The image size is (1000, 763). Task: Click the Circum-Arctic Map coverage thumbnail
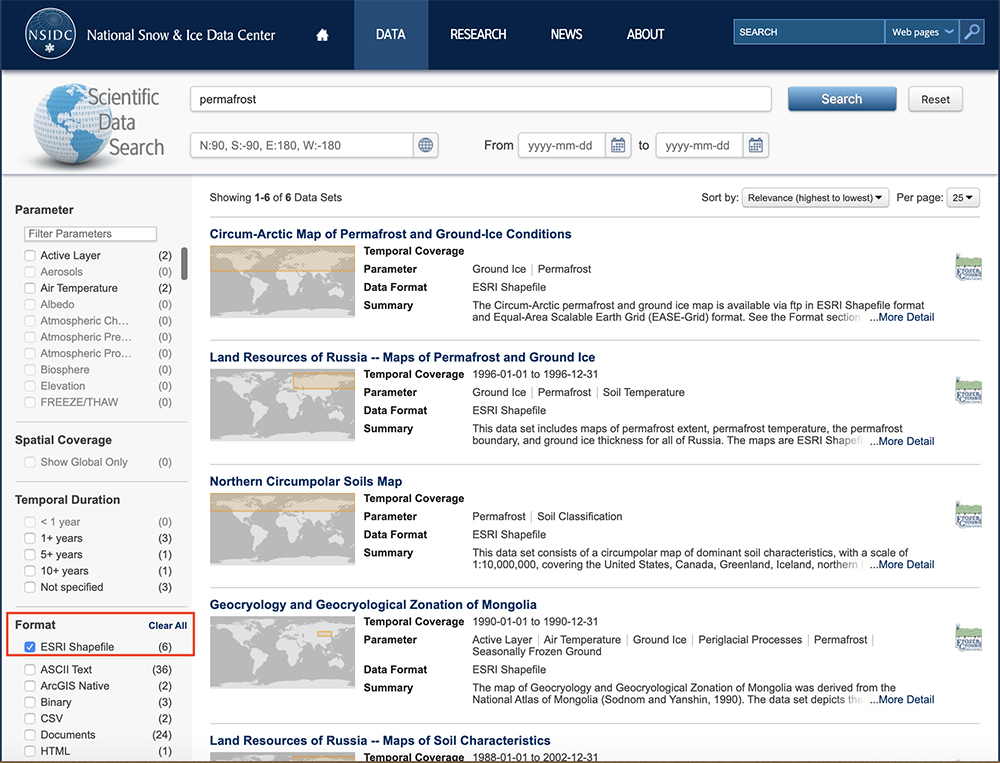pos(283,281)
